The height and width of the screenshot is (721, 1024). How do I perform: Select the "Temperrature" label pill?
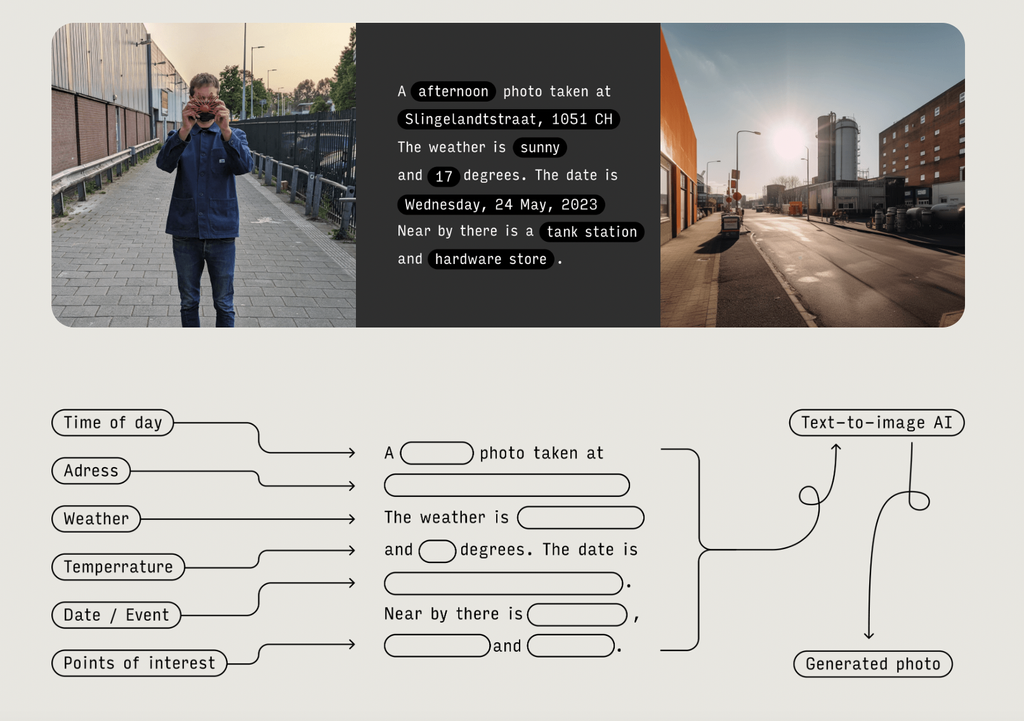(x=117, y=567)
